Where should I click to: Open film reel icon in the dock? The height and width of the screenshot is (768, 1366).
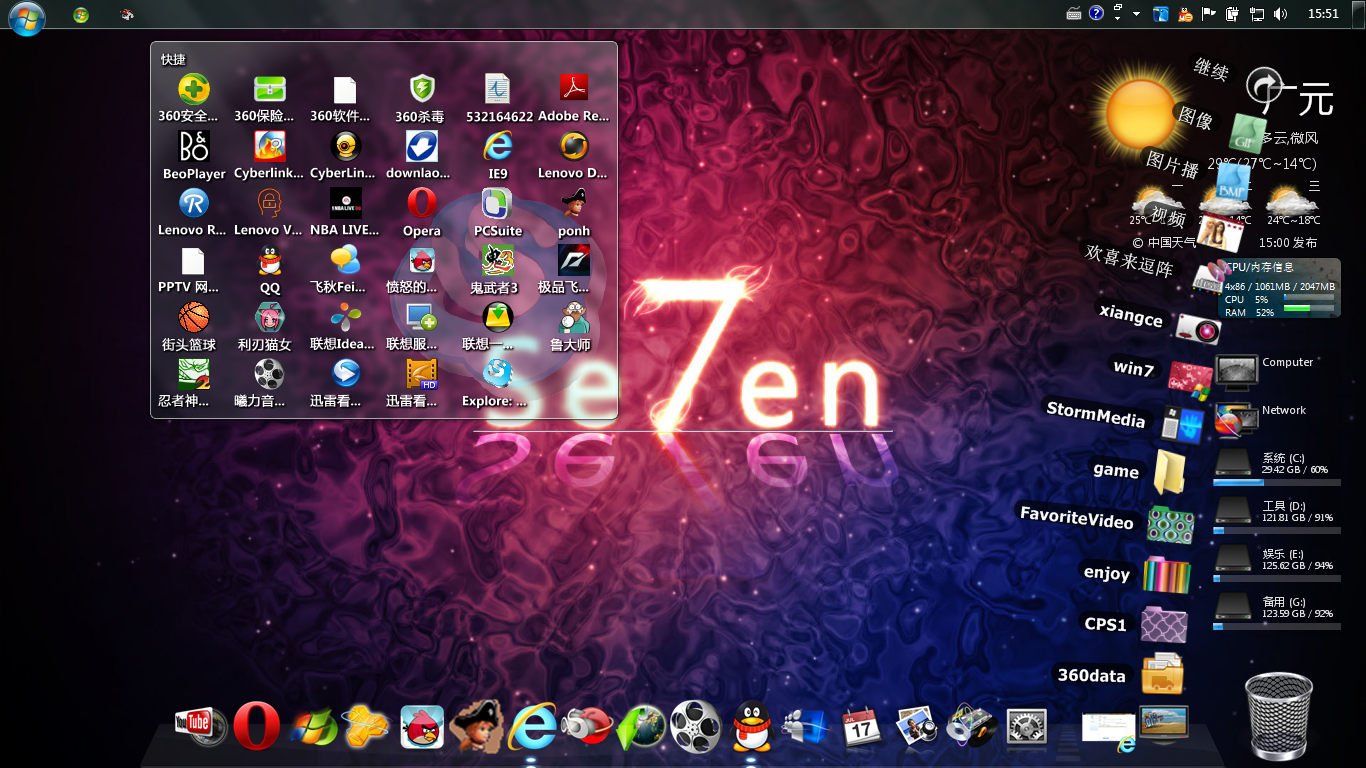coord(695,726)
